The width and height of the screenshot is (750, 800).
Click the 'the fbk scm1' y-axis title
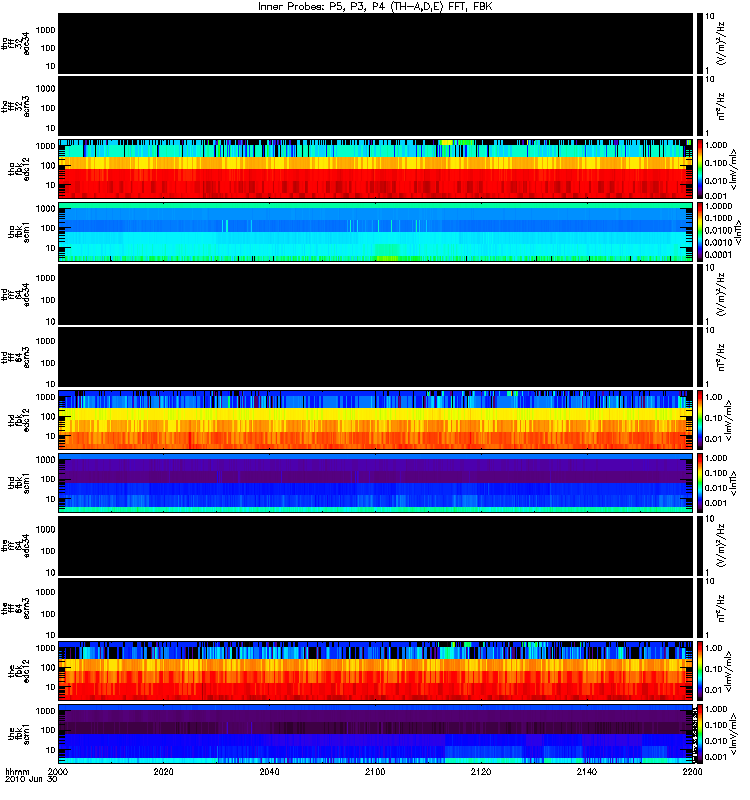click(x=19, y=734)
